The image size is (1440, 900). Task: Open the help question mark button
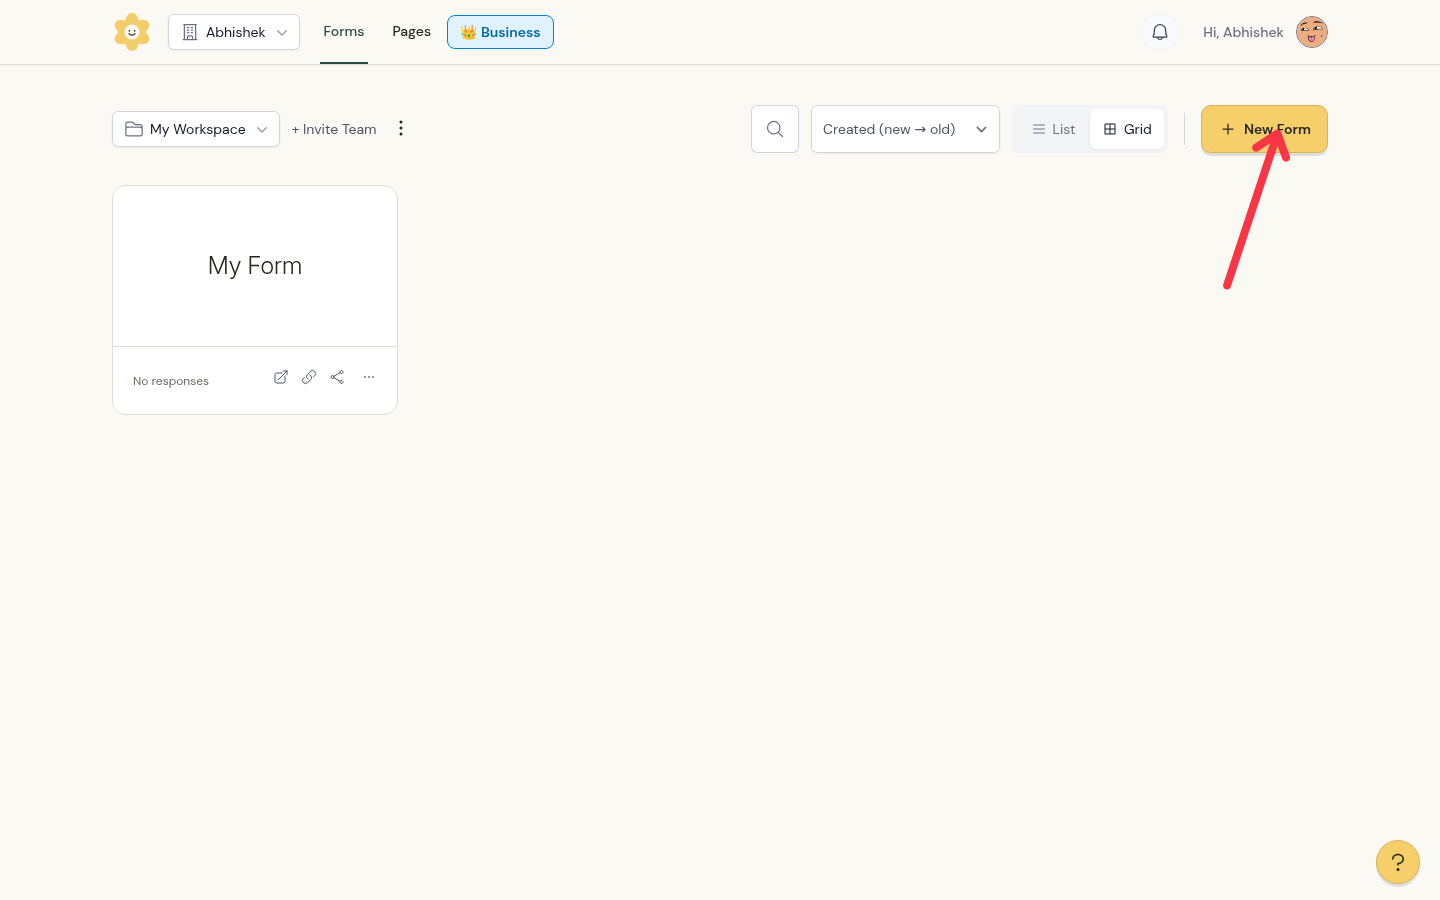point(1398,862)
